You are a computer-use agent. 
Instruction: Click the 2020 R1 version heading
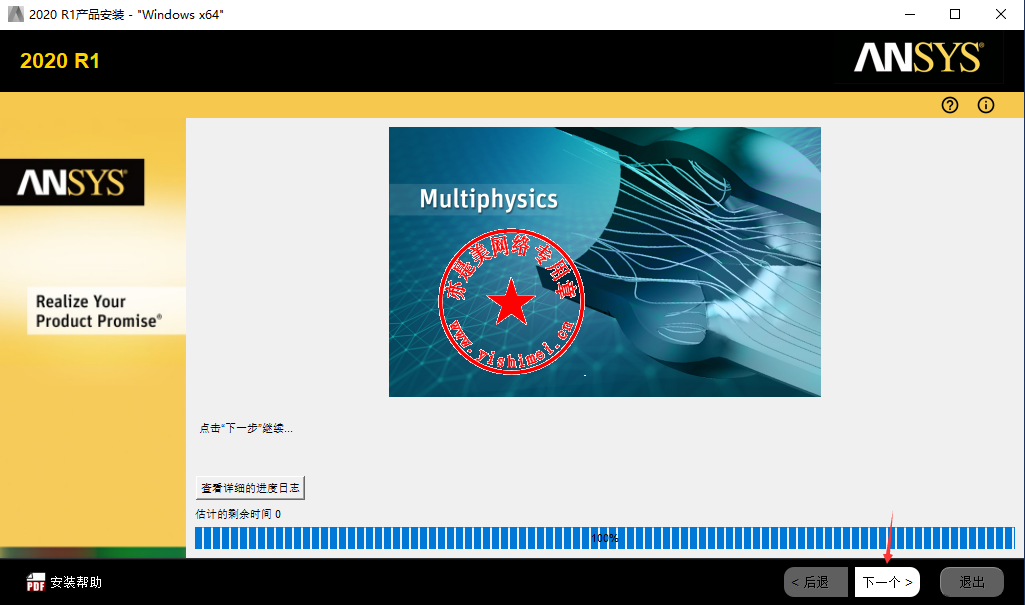tap(59, 61)
